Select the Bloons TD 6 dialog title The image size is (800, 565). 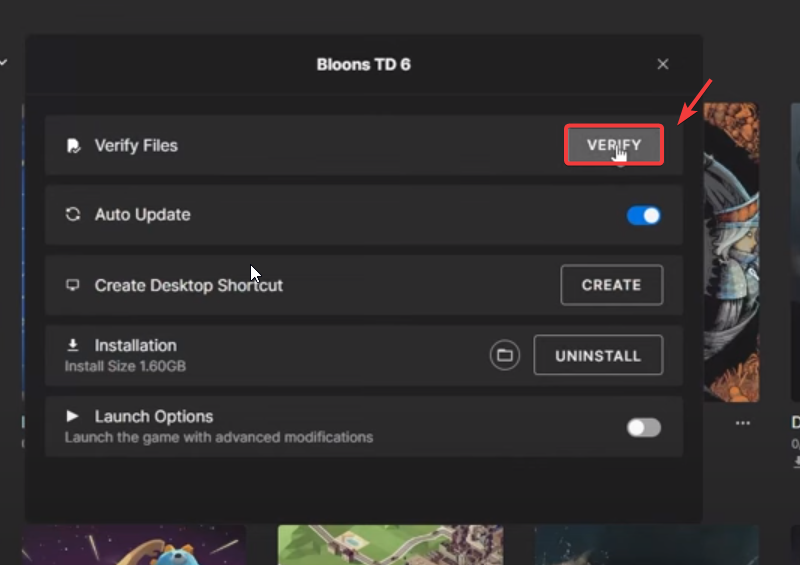[363, 65]
